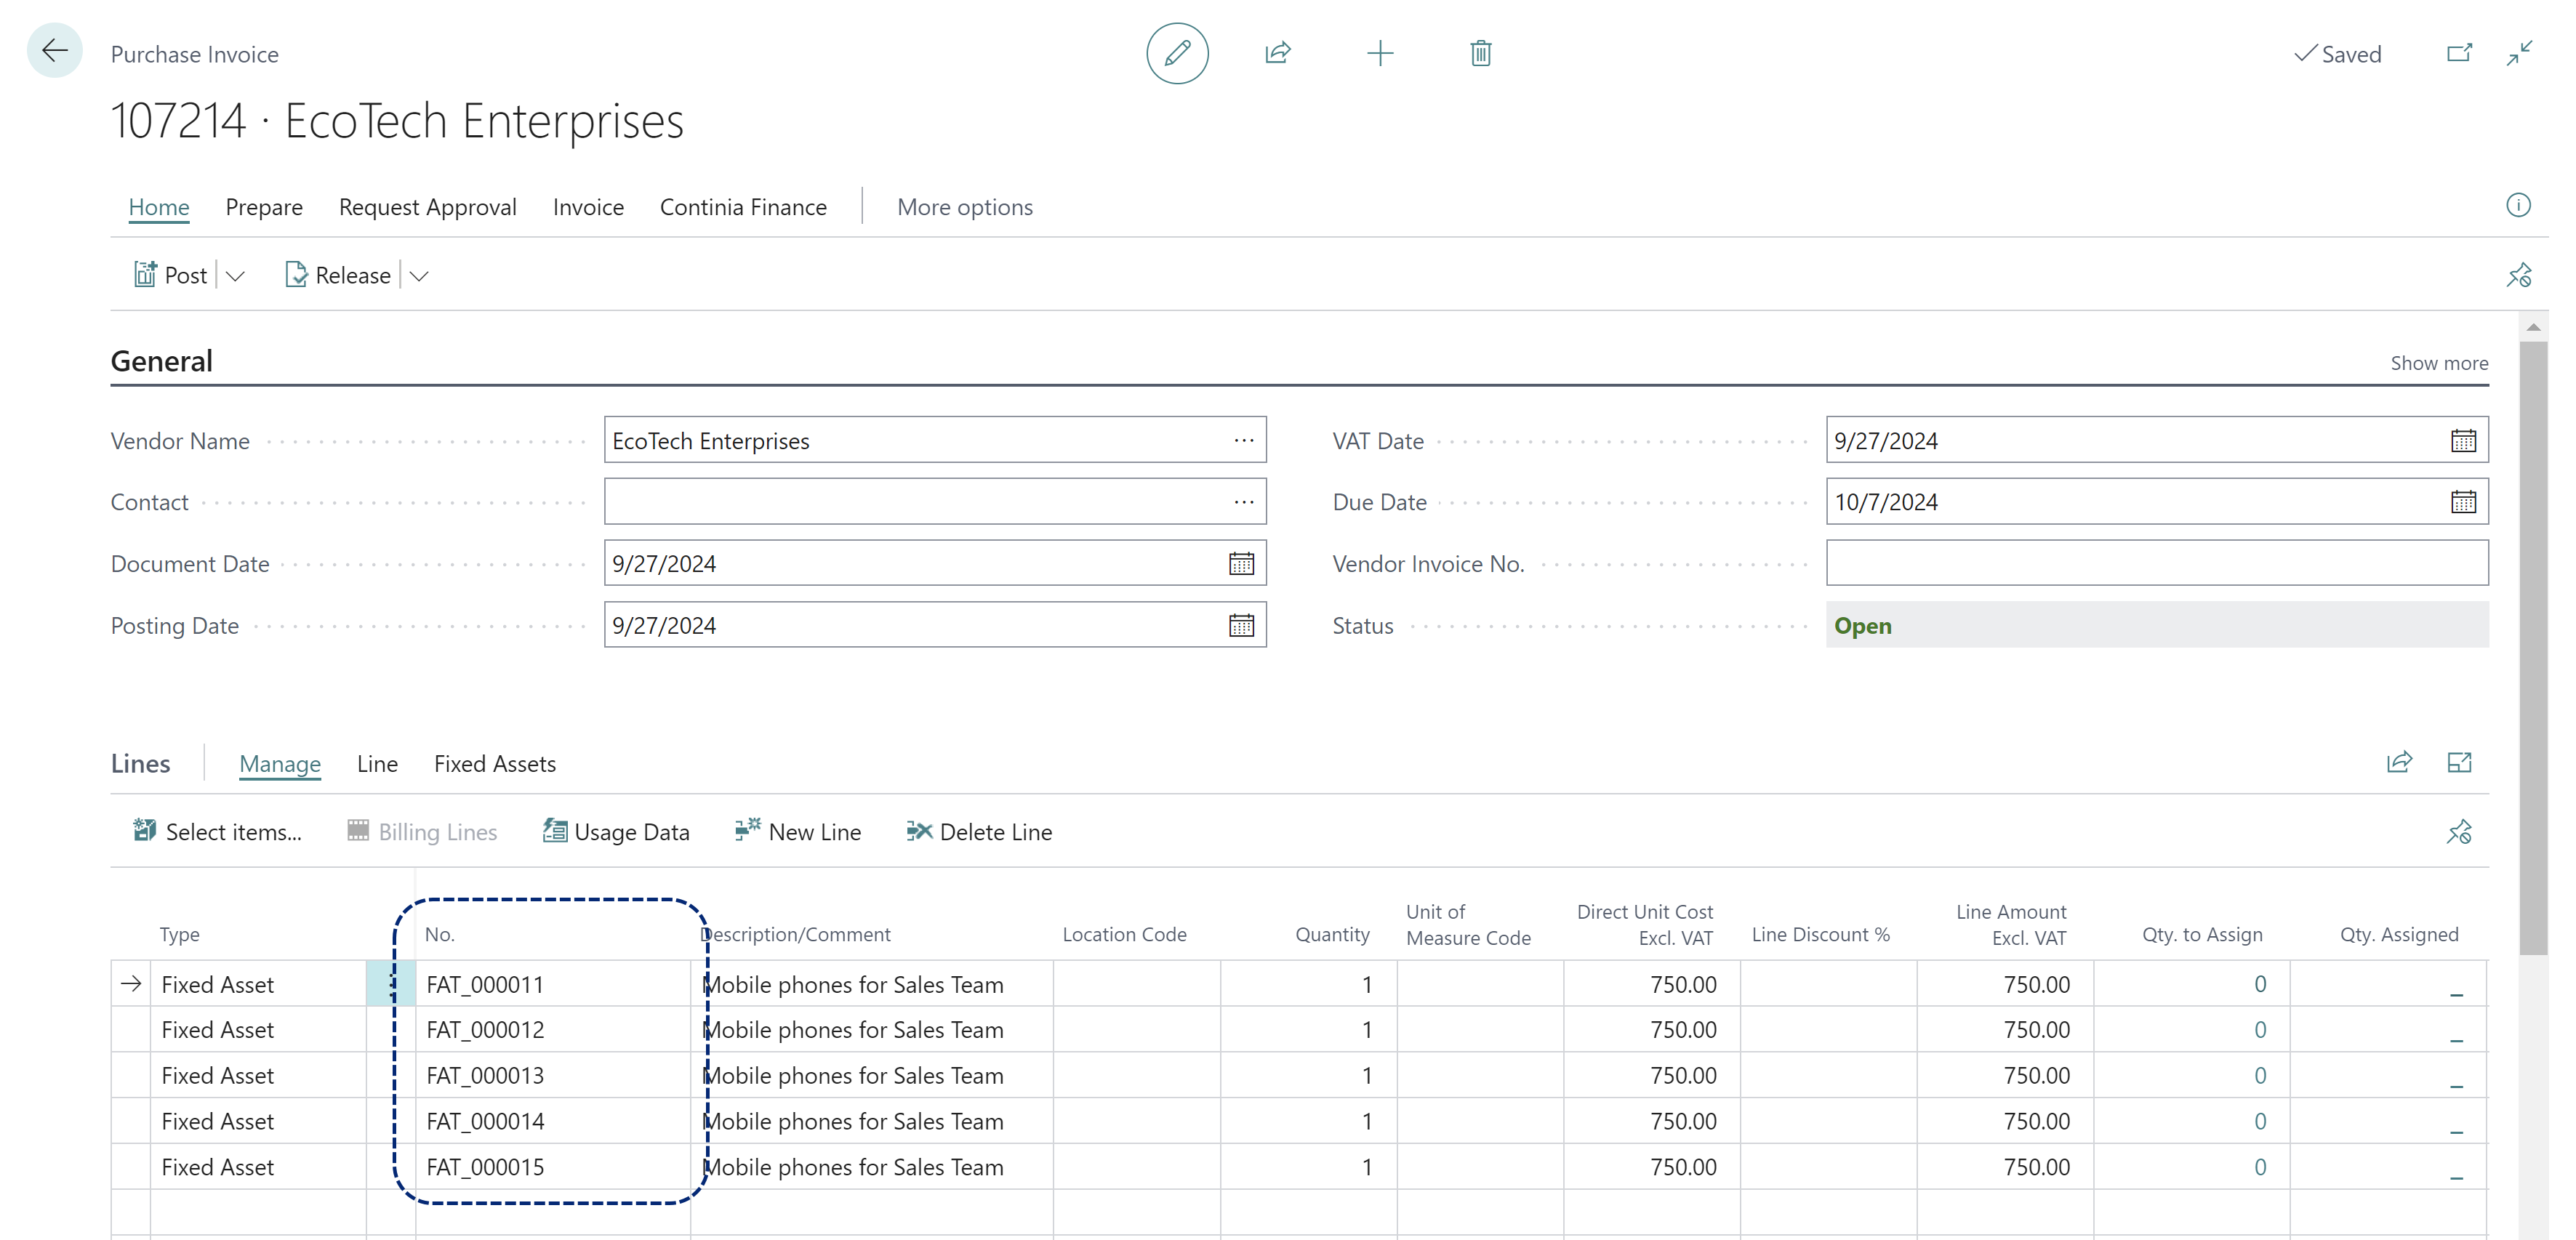
Task: Click Select items... action
Action: pos(217,832)
